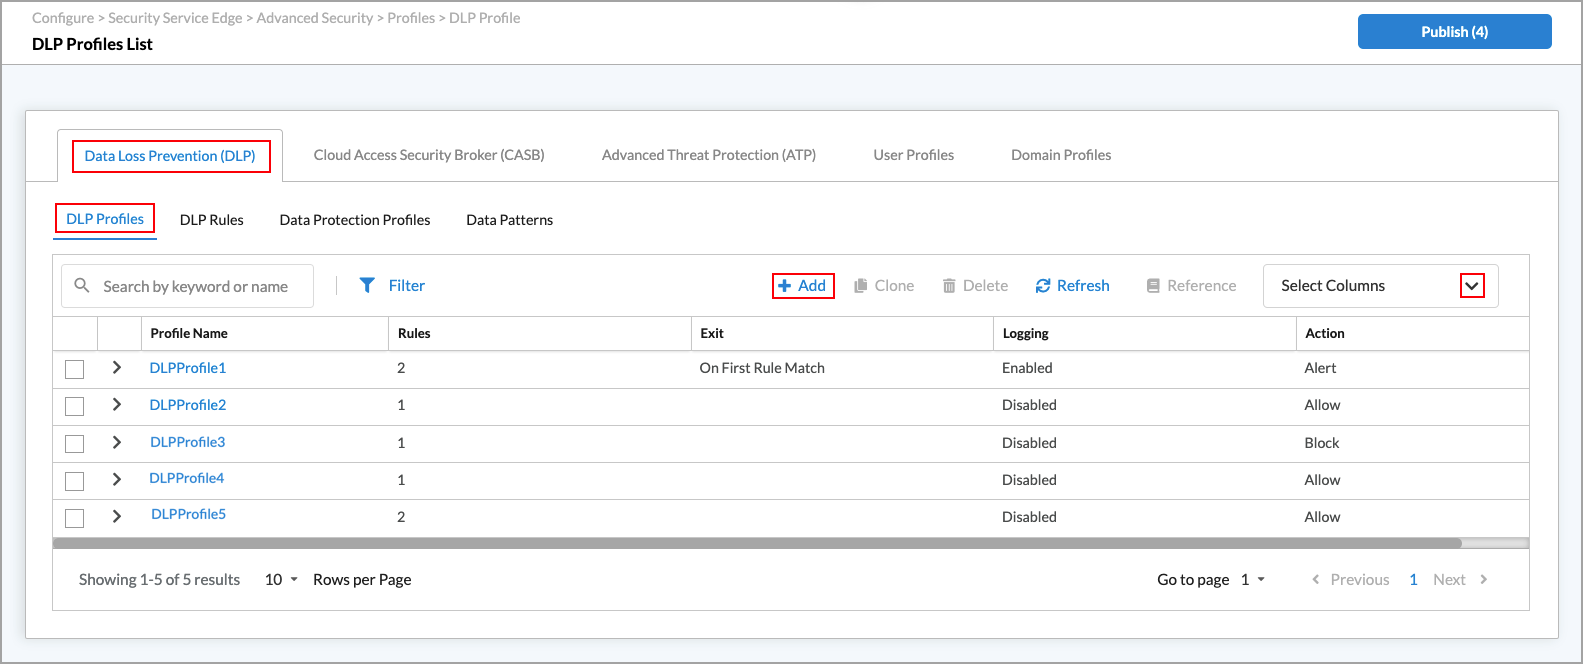This screenshot has width=1583, height=664.
Task: Click the Next page label
Action: (x=1449, y=580)
